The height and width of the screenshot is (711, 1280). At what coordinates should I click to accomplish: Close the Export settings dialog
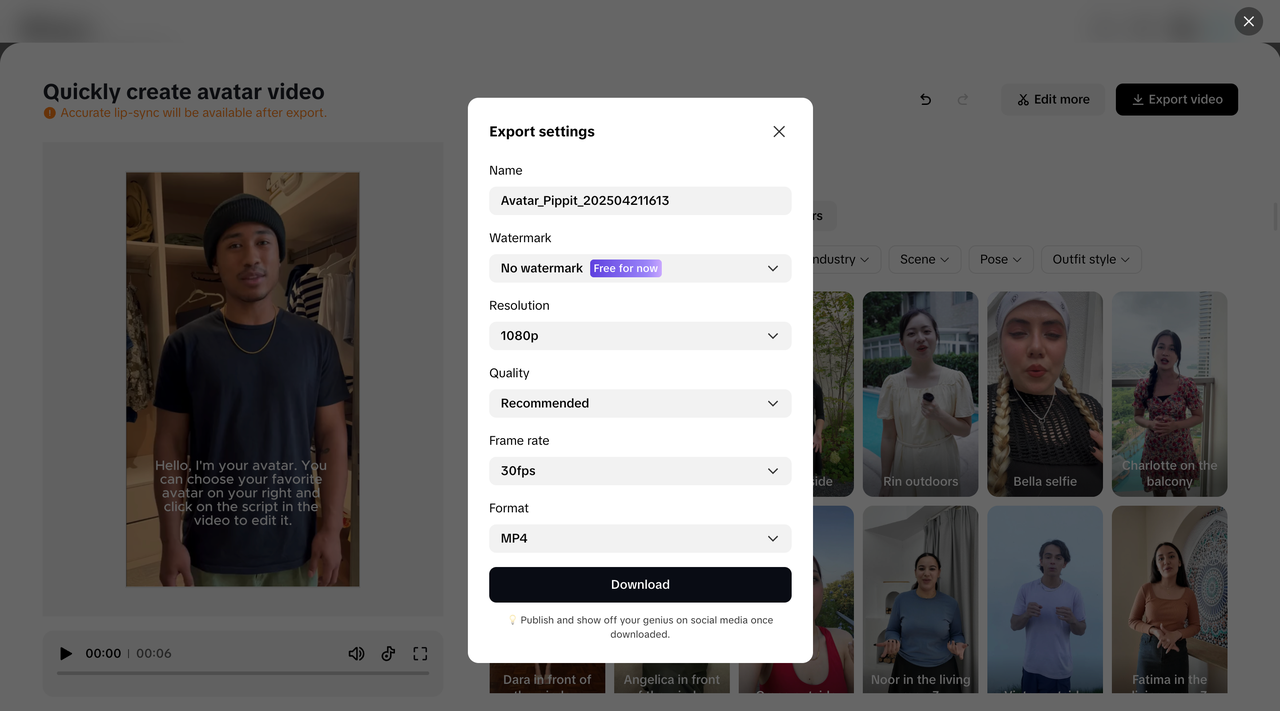(779, 131)
